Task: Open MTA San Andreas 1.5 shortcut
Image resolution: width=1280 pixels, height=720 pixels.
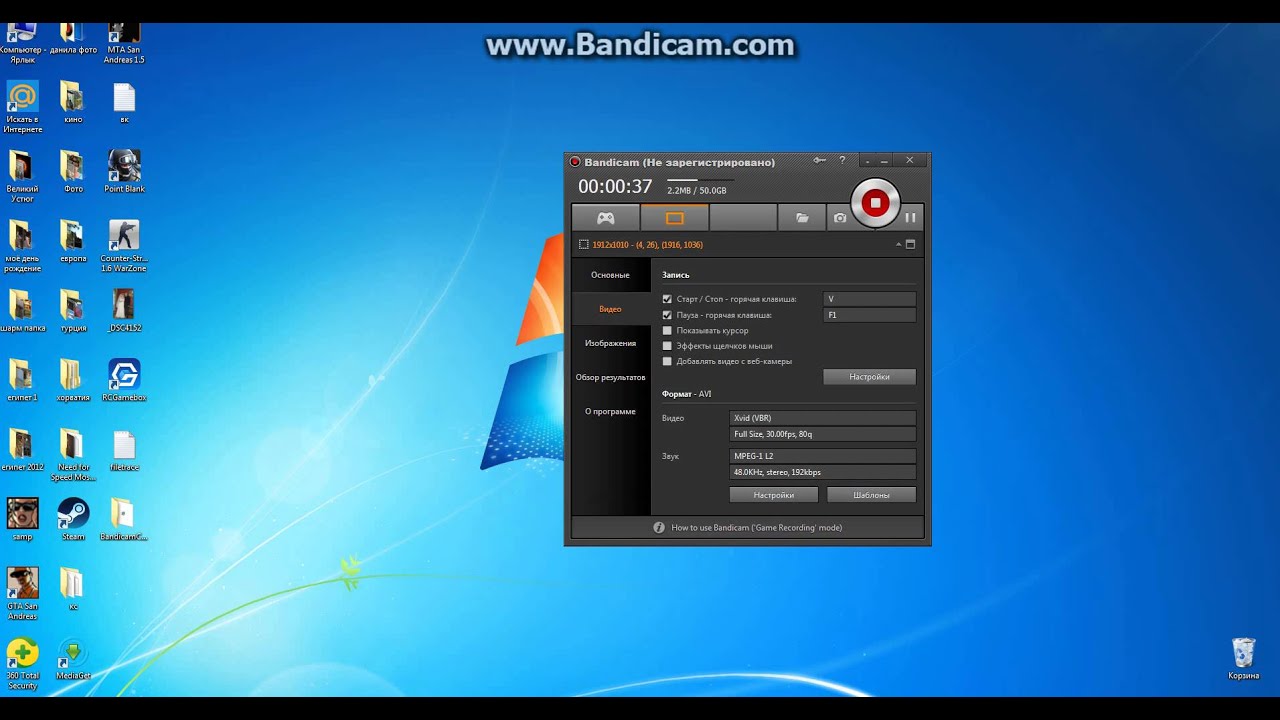Action: tap(124, 42)
